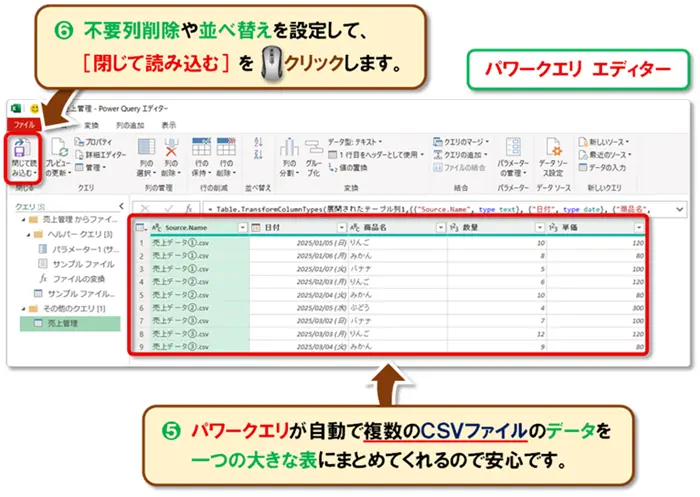Image resolution: width=700 pixels, height=497 pixels.
Task: Select the パラメーター1 query in the tree
Action: point(79,249)
